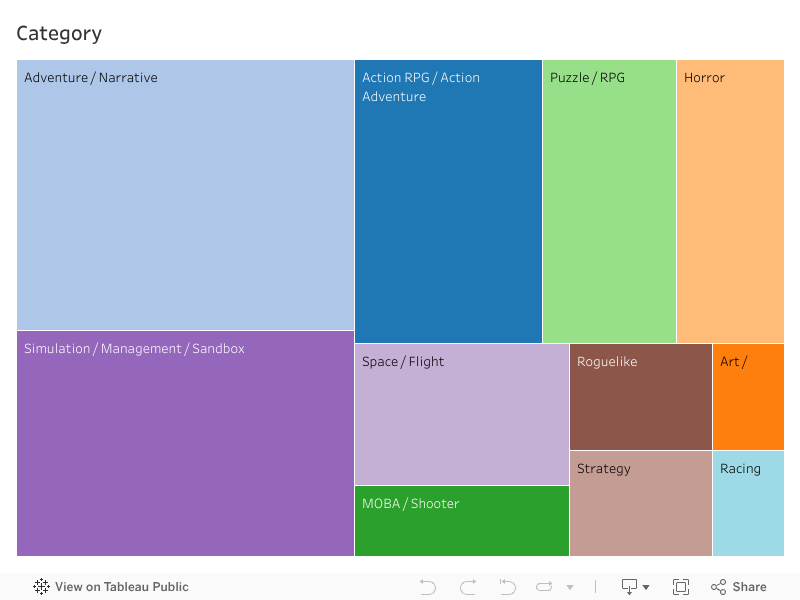Image resolution: width=800 pixels, height=600 pixels.
Task: Open the Download menu icon
Action: pyautogui.click(x=635, y=587)
